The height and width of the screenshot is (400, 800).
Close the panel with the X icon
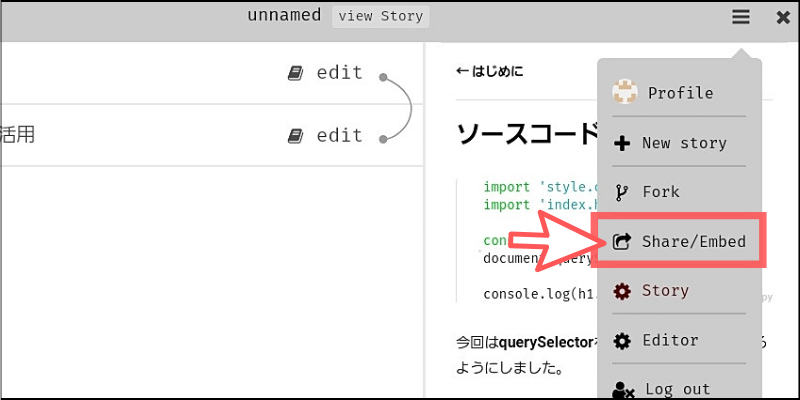[783, 18]
